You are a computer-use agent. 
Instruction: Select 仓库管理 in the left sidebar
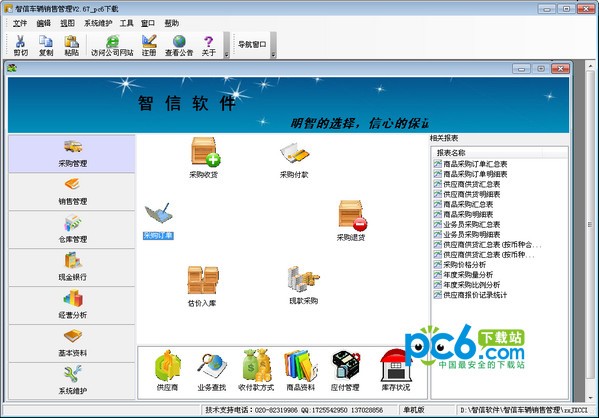pos(72,229)
